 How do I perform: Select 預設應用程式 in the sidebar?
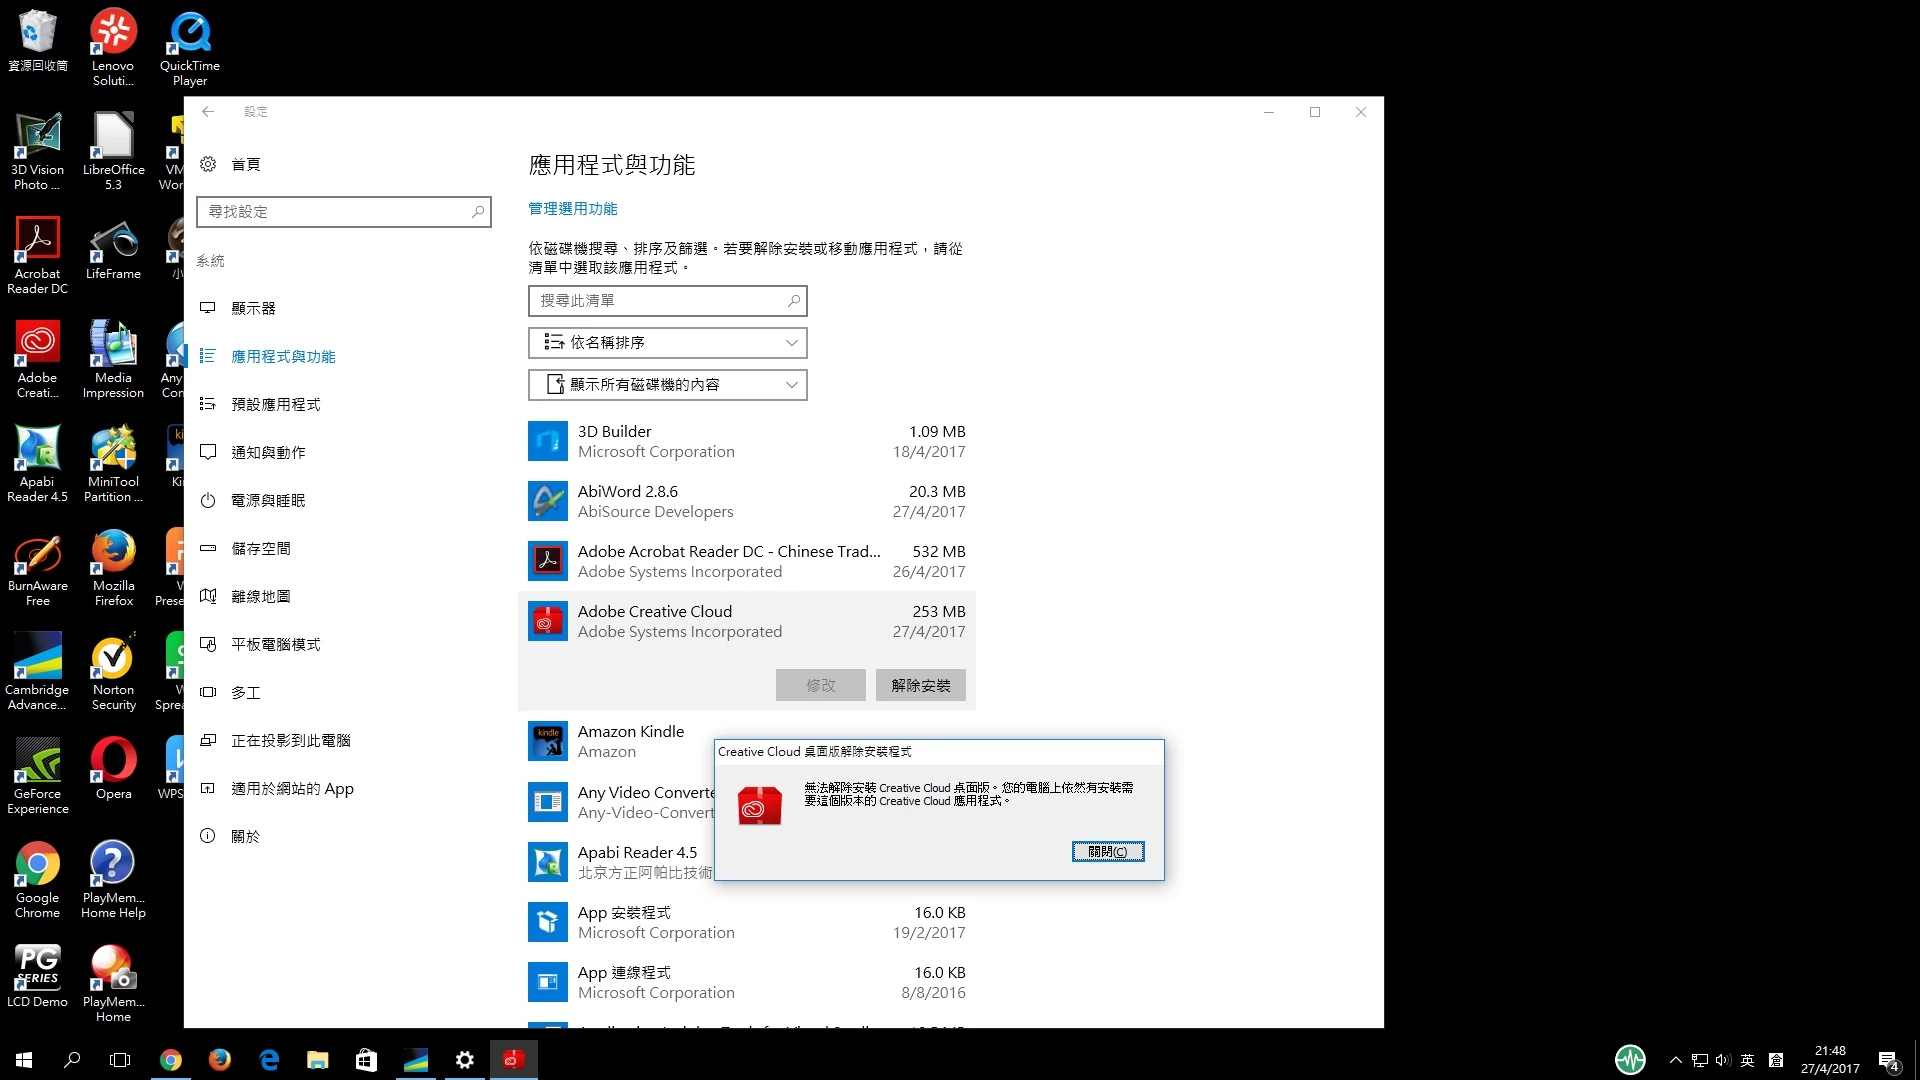point(275,404)
